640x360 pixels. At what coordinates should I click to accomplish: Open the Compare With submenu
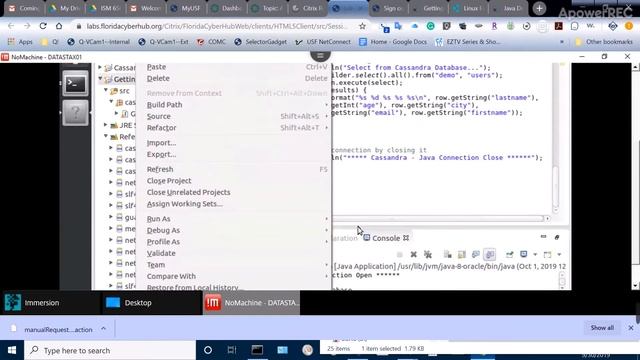[x=234, y=276]
